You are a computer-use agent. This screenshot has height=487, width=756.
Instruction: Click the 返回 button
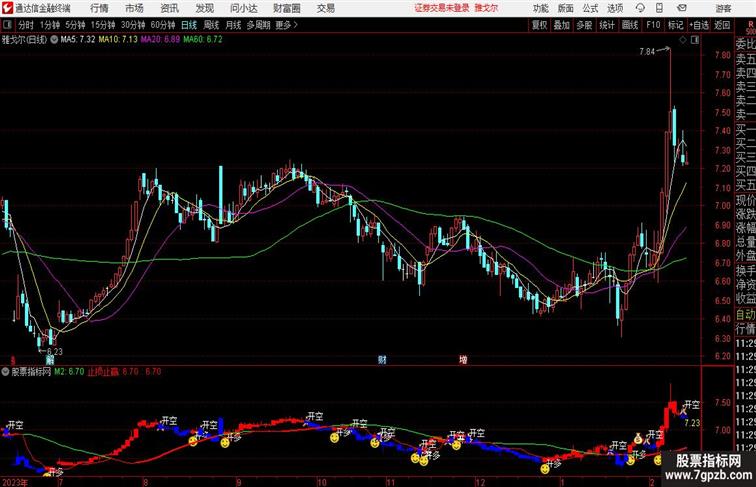(722, 25)
